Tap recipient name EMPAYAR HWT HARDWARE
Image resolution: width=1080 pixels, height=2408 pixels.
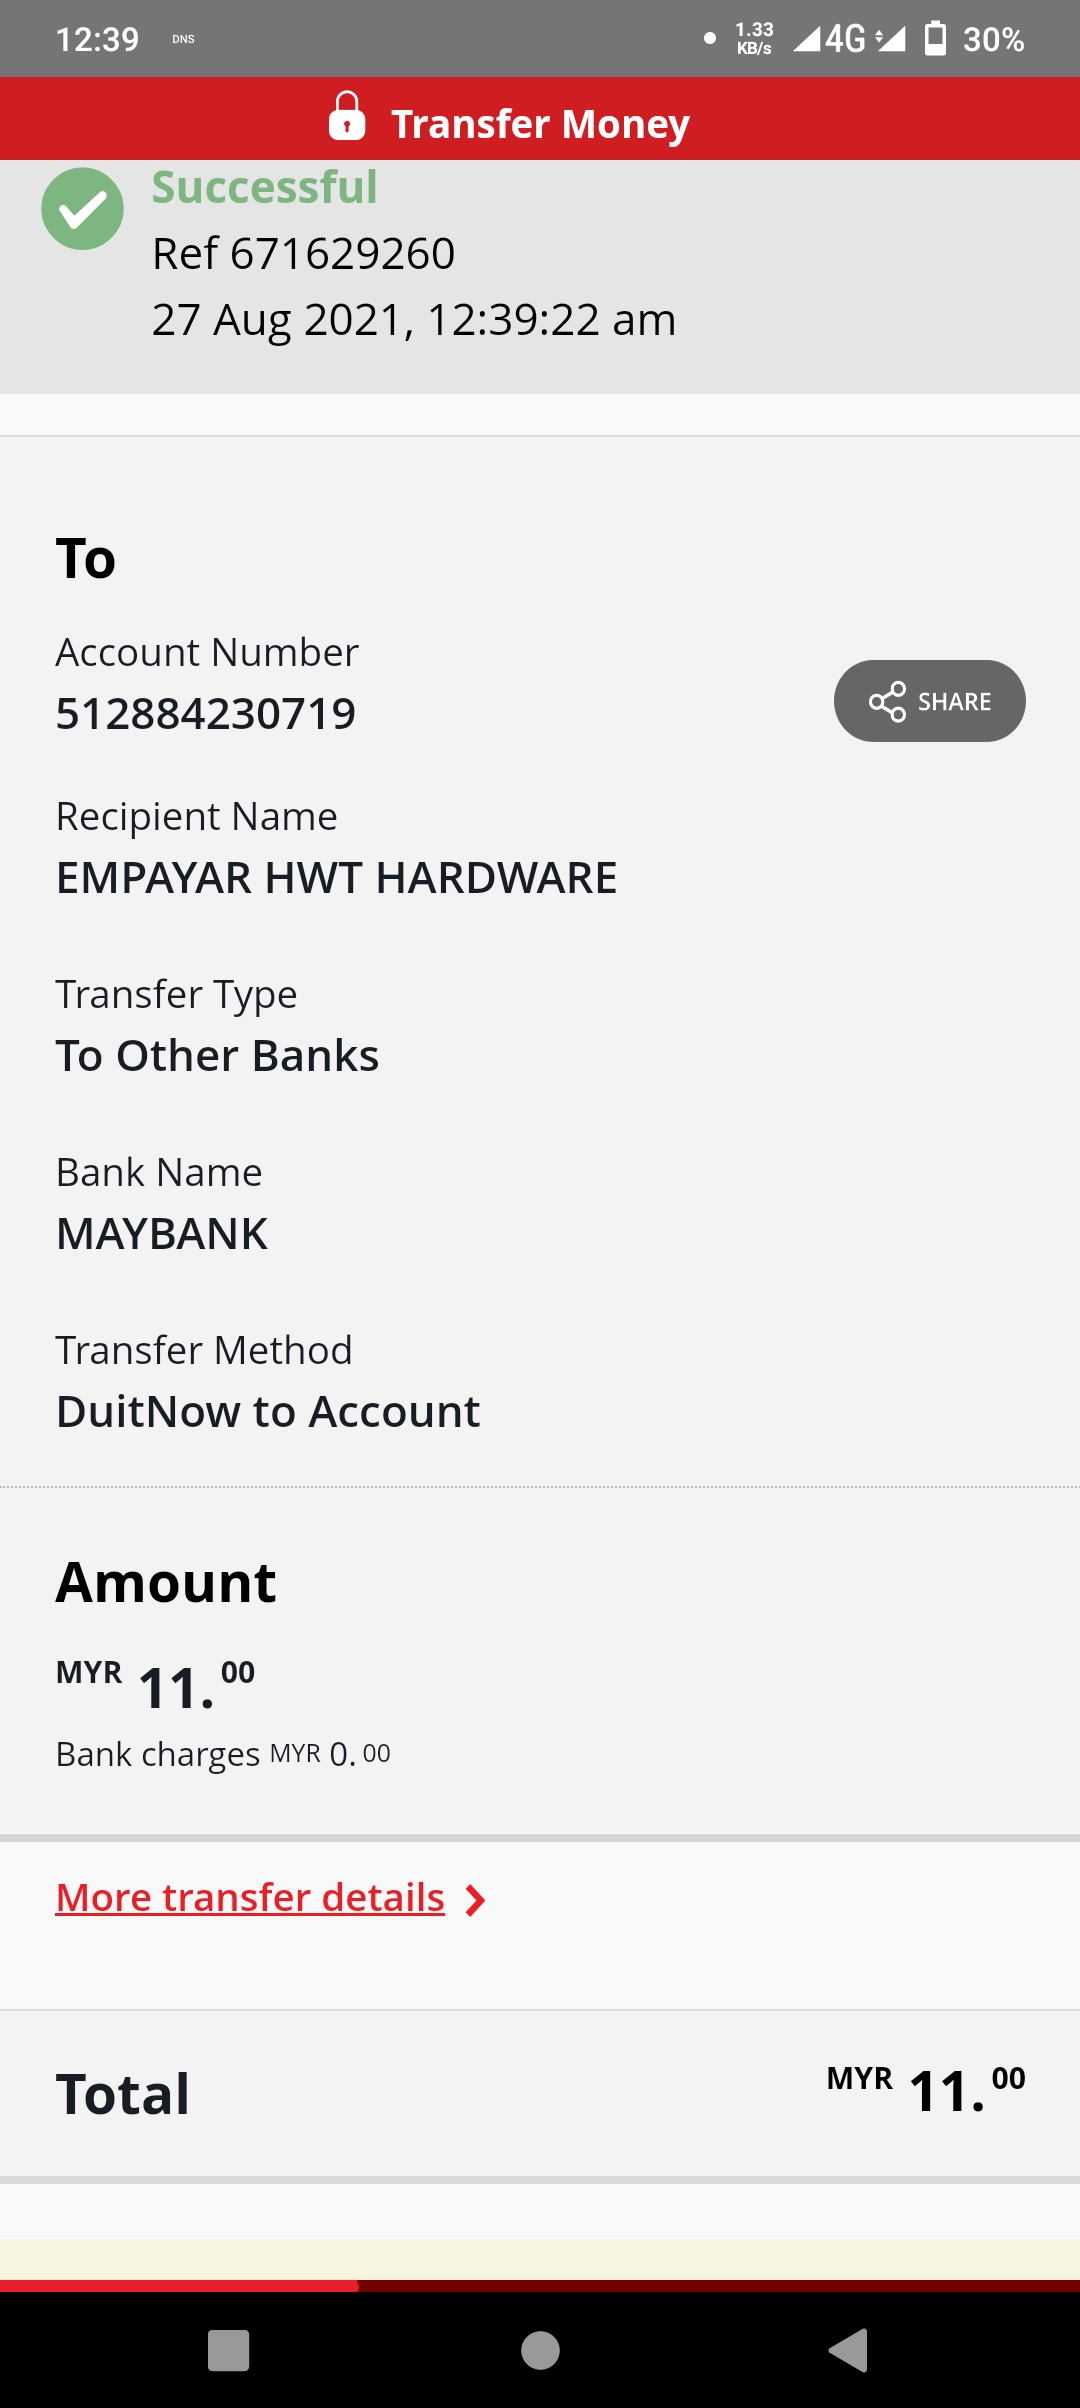(x=337, y=878)
